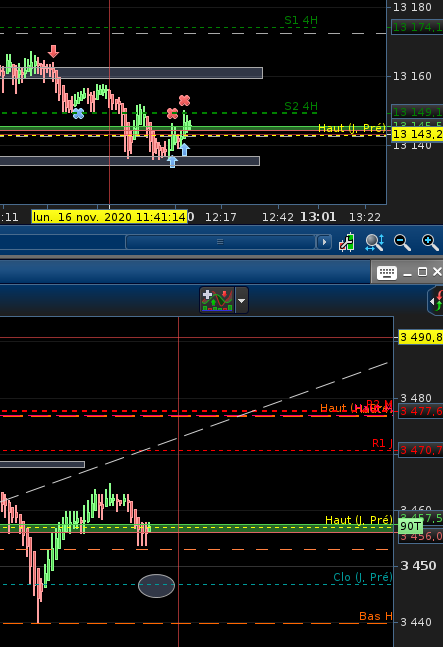This screenshot has height=647, width=443.
Task: Select the upper blue up arrow marker
Action: click(185, 149)
